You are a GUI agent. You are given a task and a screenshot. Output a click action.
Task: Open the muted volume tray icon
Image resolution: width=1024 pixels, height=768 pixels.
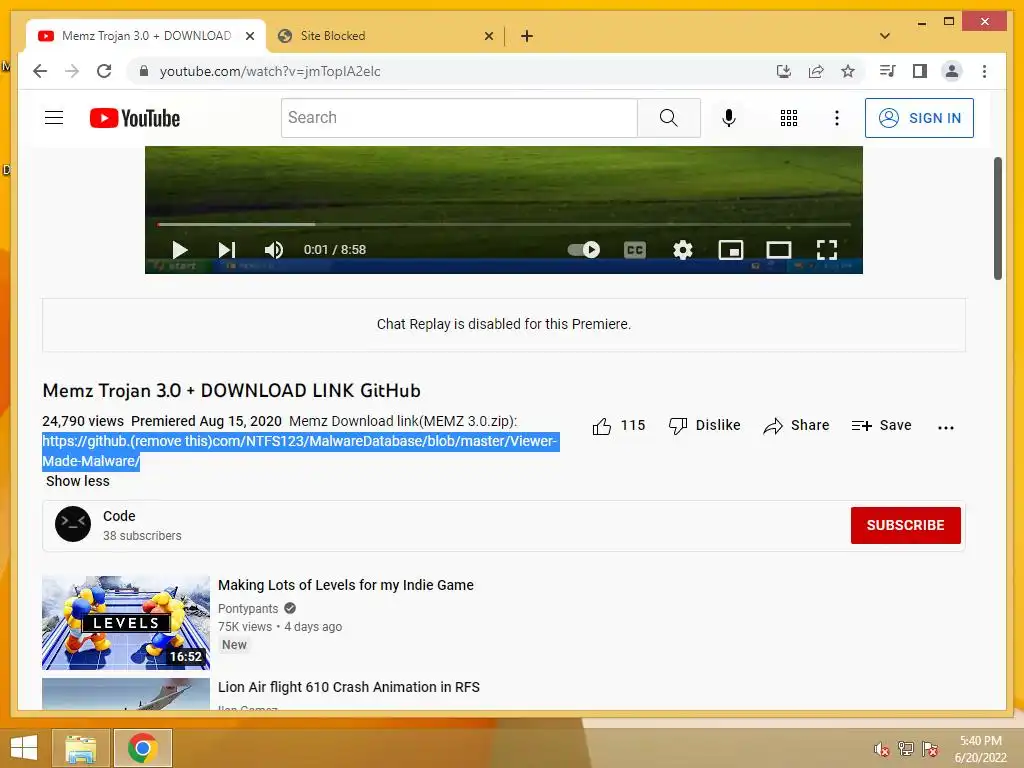[x=882, y=749]
